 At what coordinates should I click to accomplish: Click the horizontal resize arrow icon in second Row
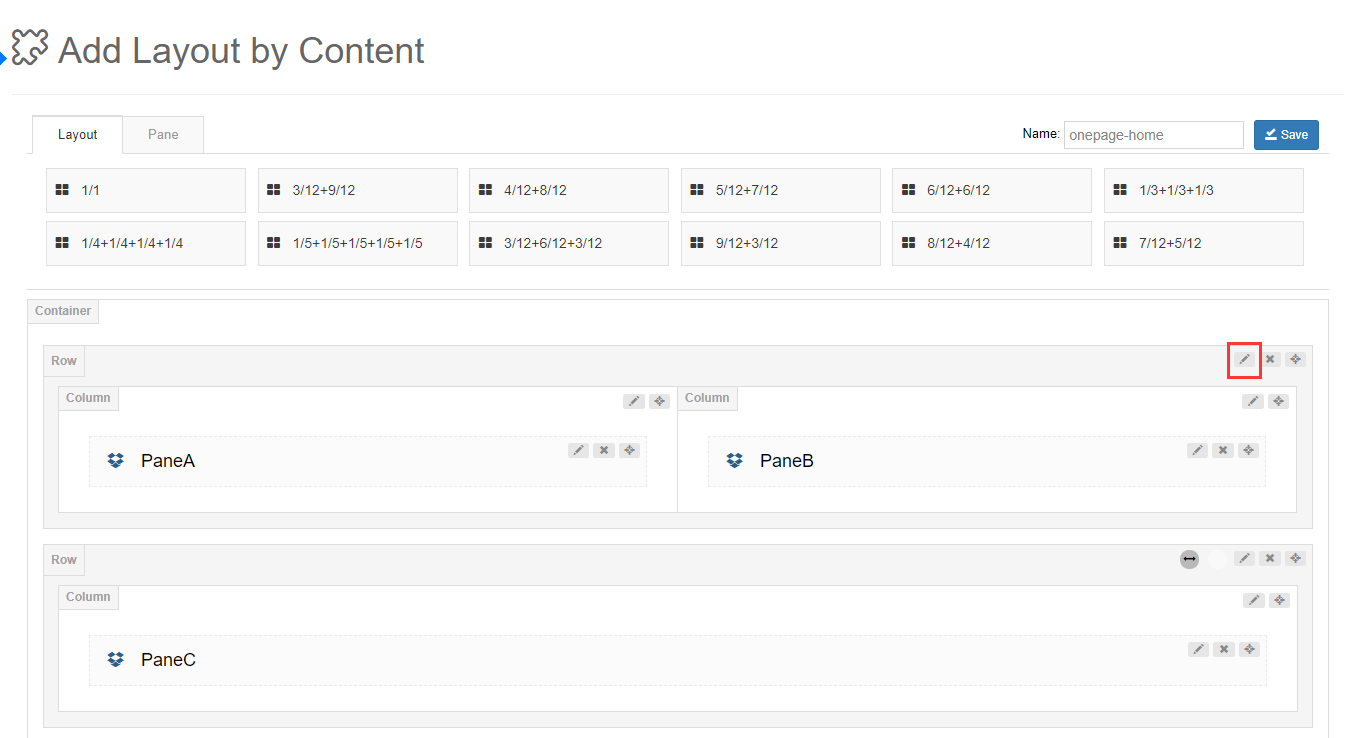(x=1189, y=559)
